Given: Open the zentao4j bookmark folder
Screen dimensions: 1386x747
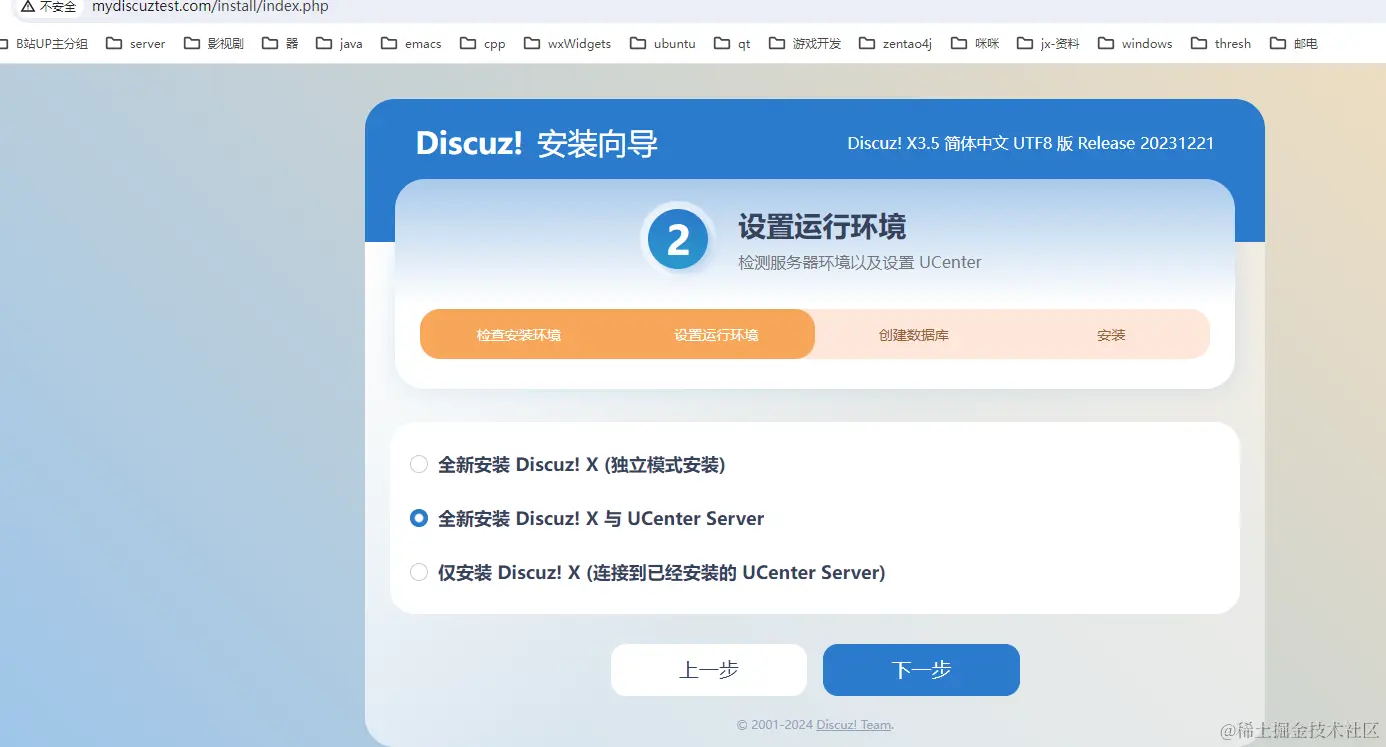Looking at the screenshot, I should tap(895, 43).
